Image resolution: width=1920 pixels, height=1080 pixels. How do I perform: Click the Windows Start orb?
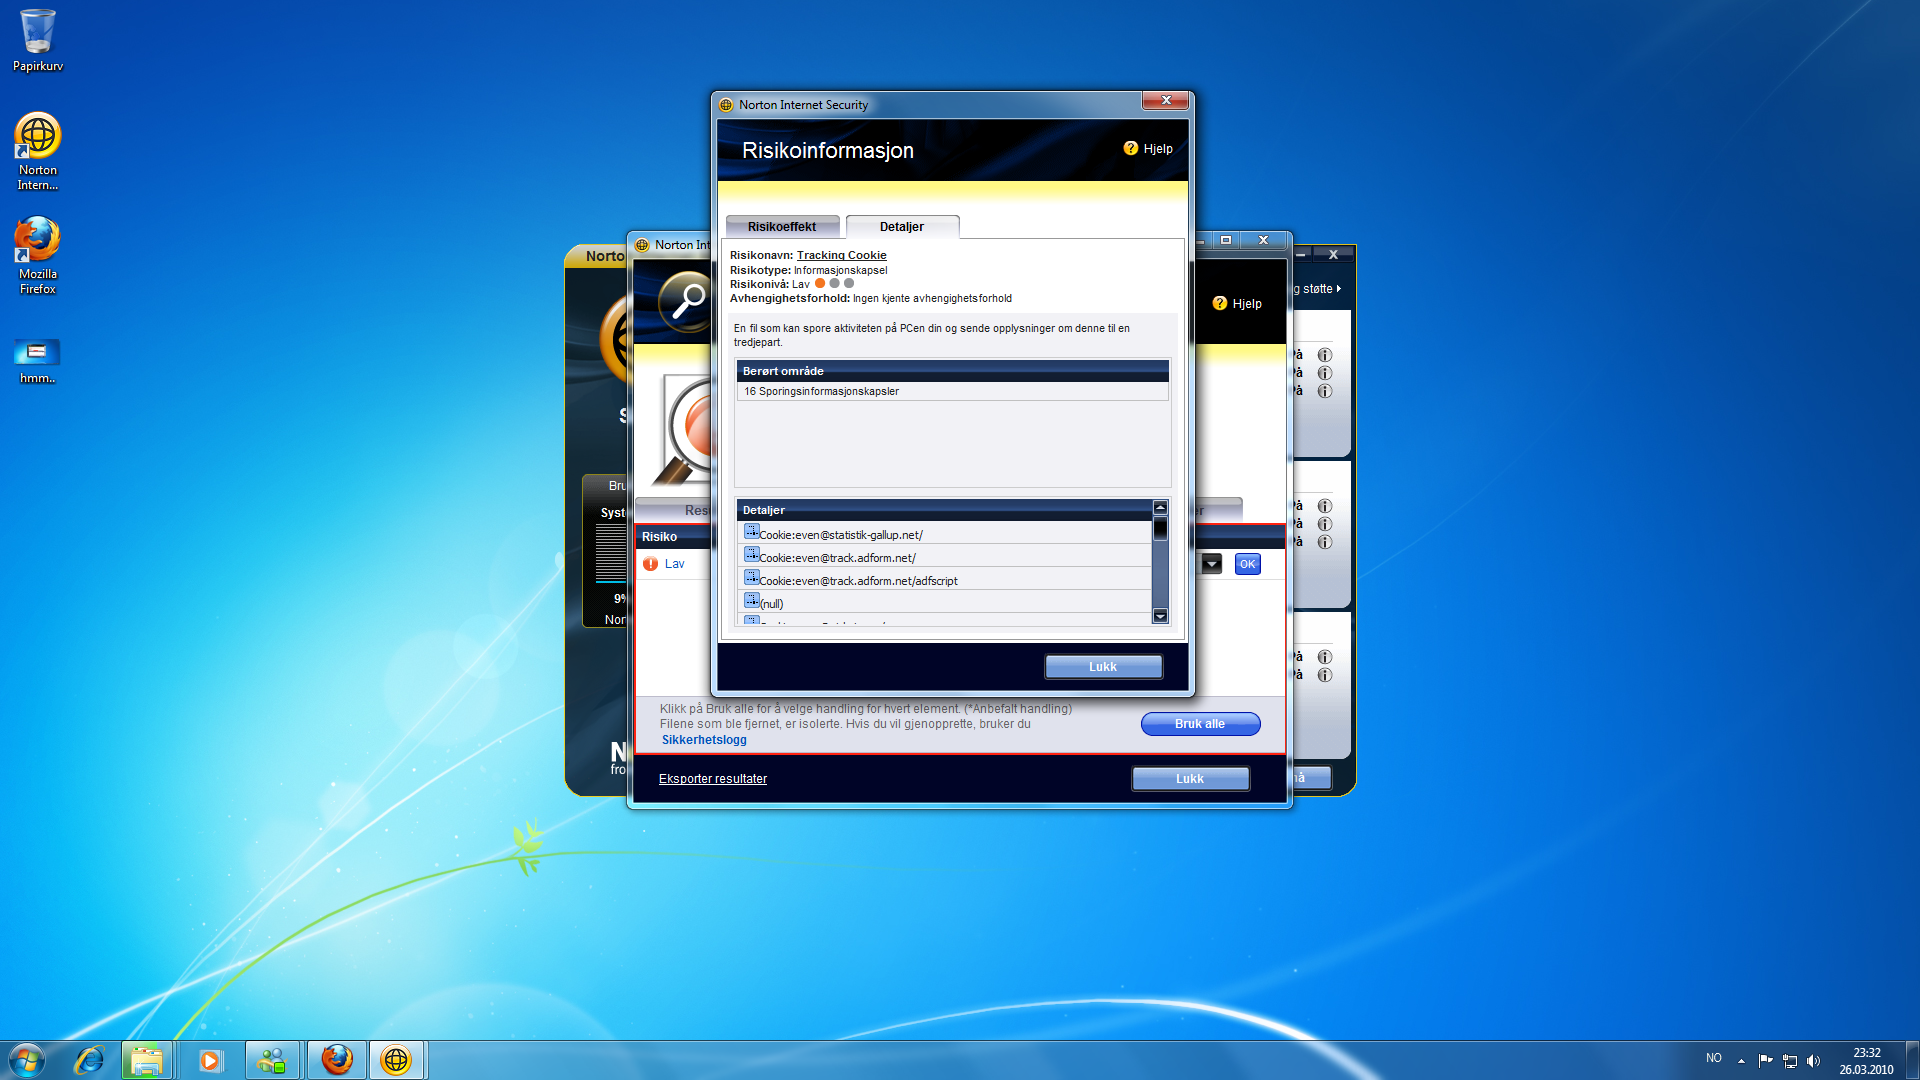click(x=27, y=1060)
